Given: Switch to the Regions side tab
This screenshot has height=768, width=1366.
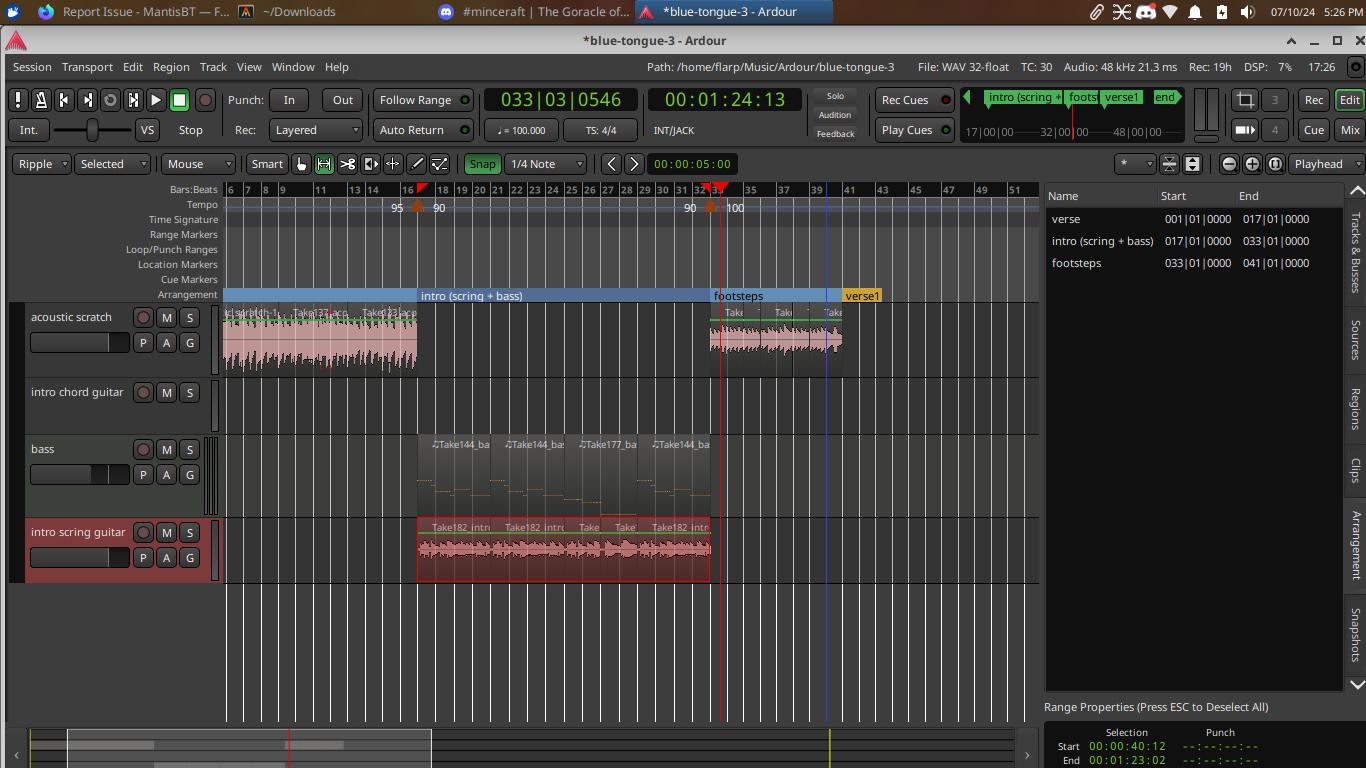Looking at the screenshot, I should [1356, 409].
